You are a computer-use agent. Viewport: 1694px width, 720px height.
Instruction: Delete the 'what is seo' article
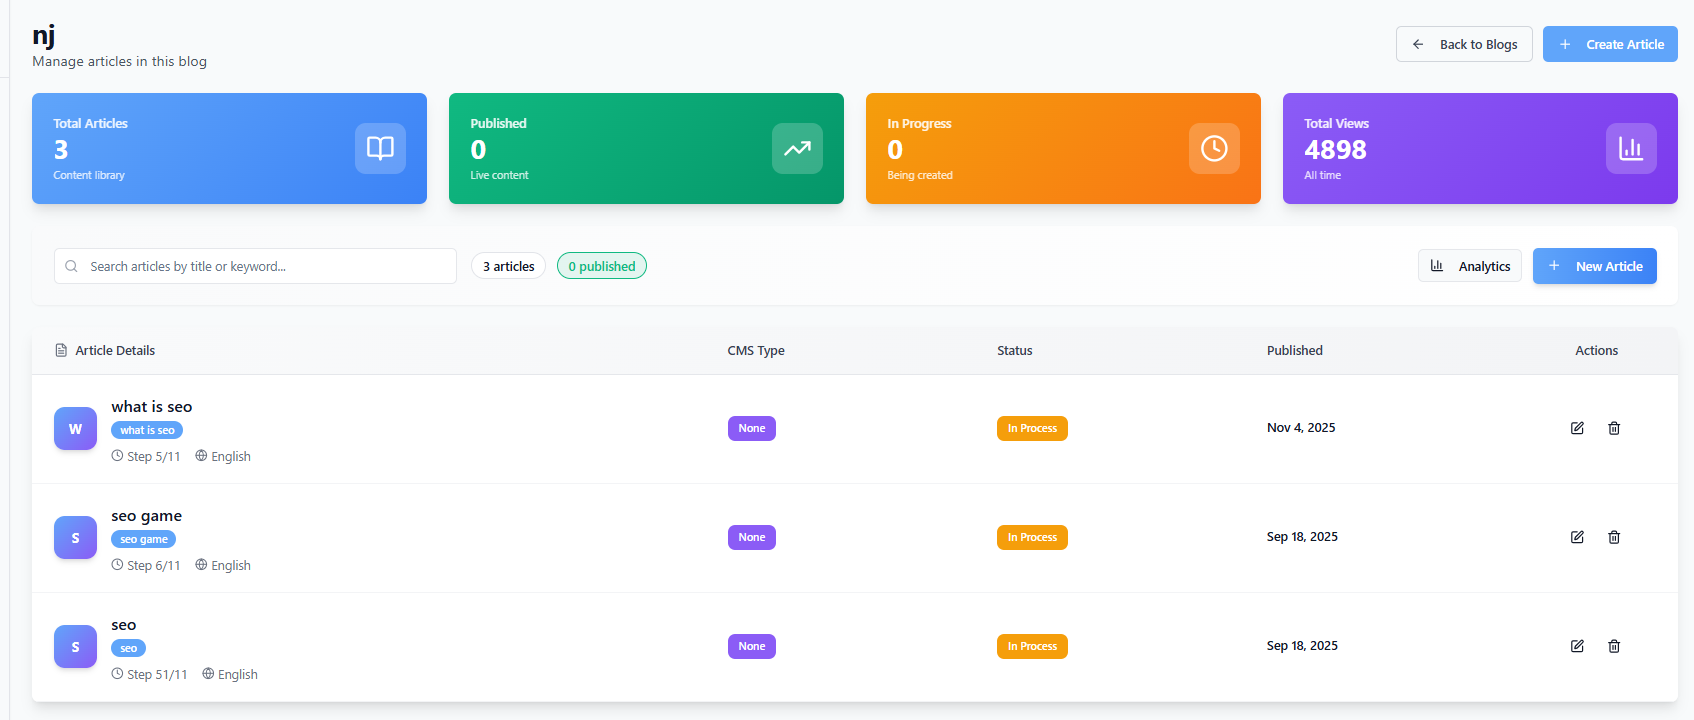(x=1614, y=428)
